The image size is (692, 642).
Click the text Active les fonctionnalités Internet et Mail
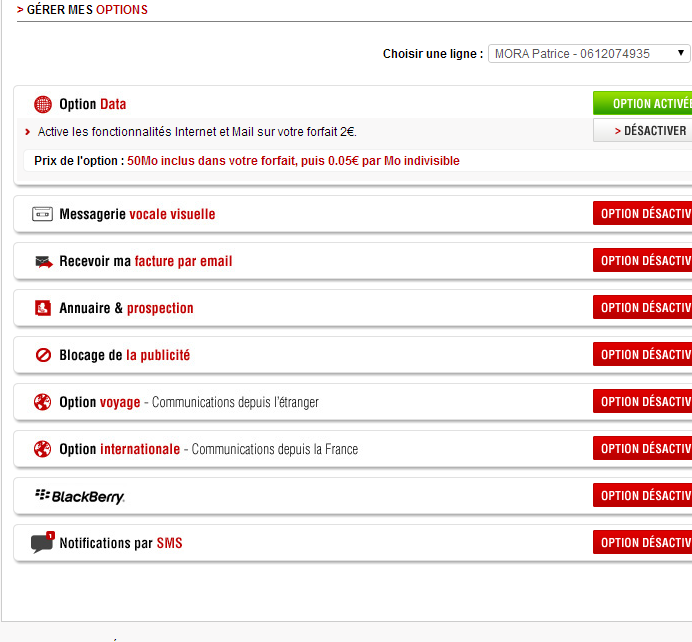[197, 132]
